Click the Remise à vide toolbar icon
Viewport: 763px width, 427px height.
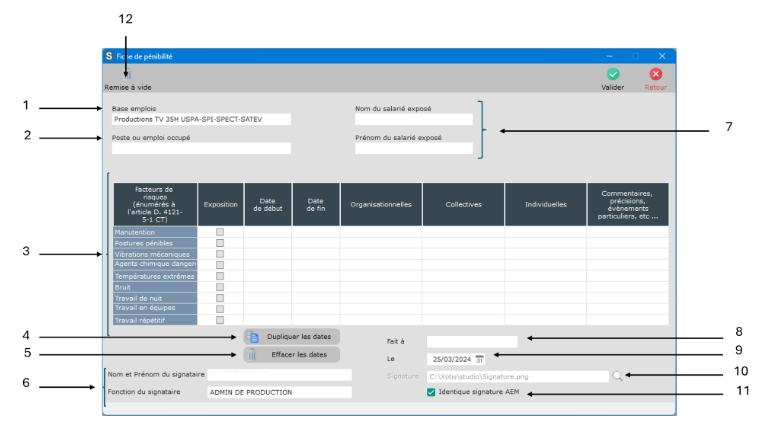pos(127,75)
